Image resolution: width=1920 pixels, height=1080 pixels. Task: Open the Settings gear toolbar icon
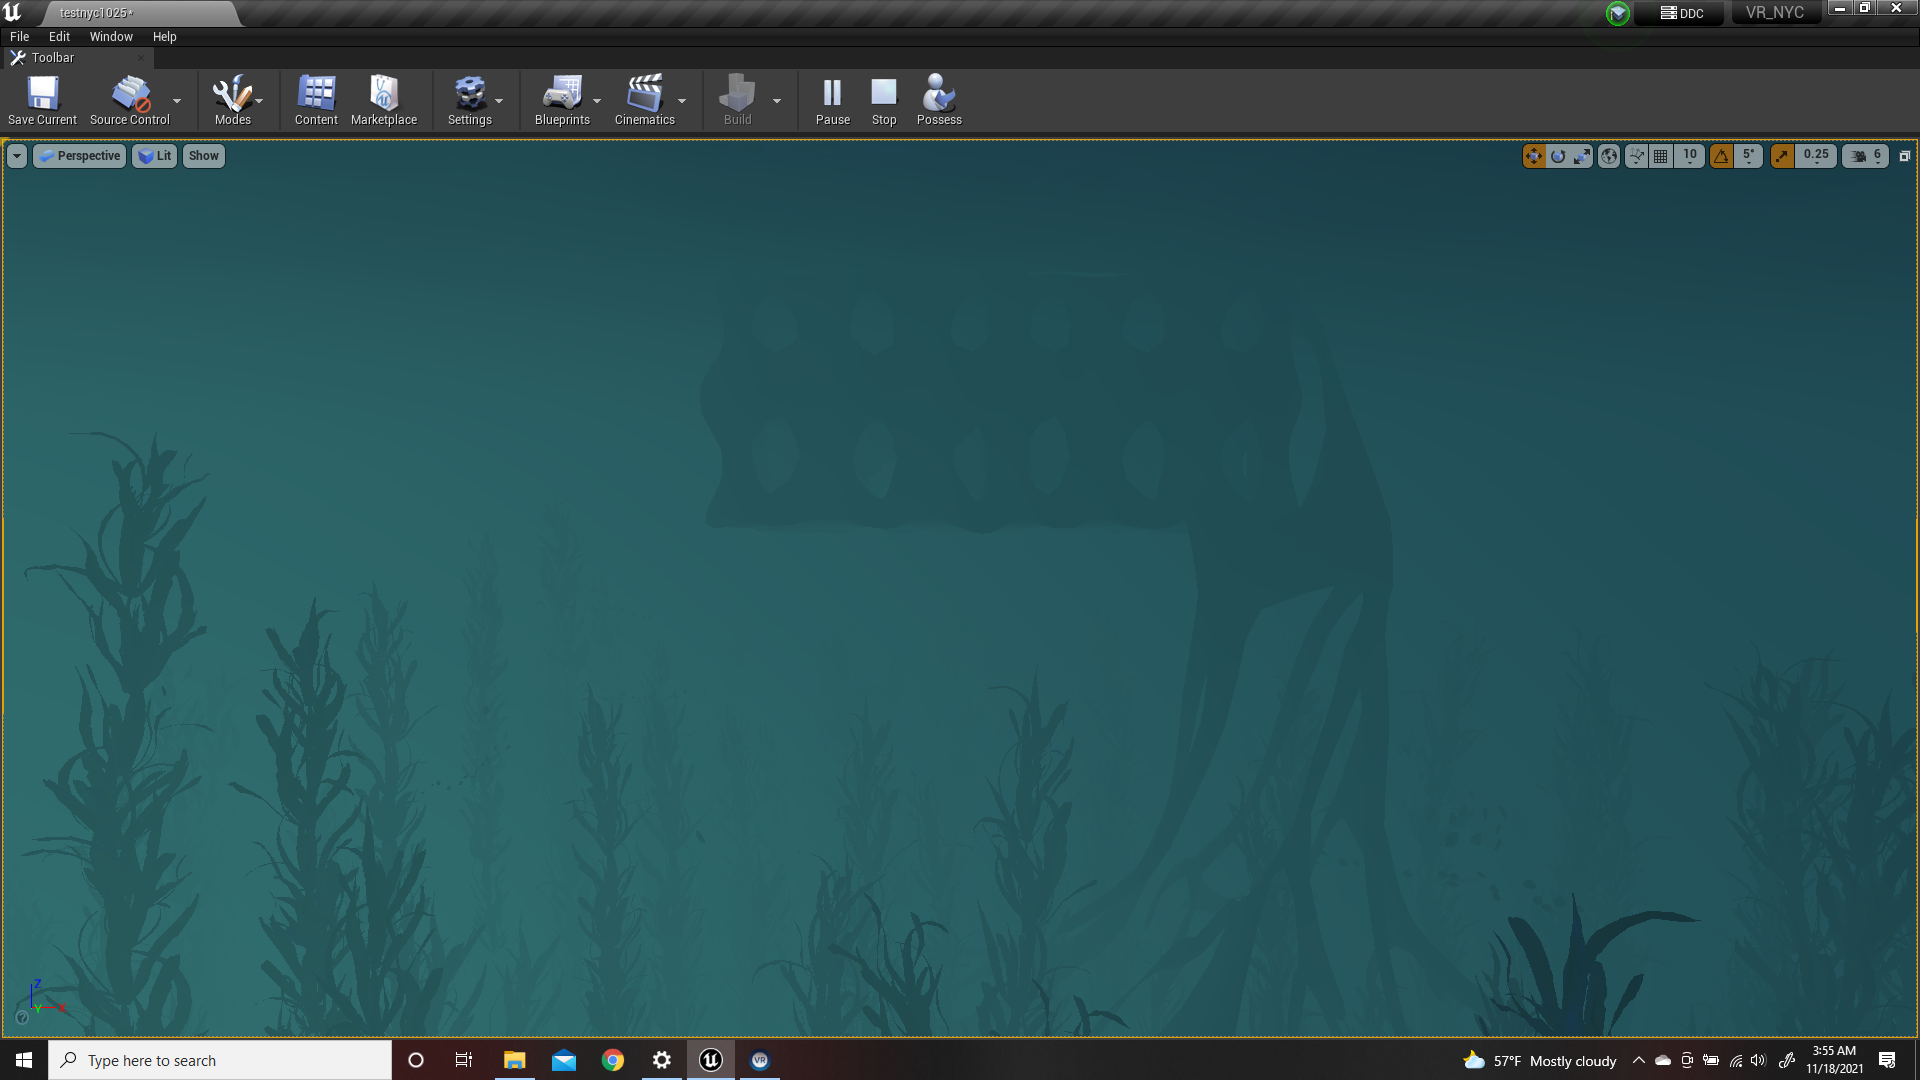[x=469, y=100]
